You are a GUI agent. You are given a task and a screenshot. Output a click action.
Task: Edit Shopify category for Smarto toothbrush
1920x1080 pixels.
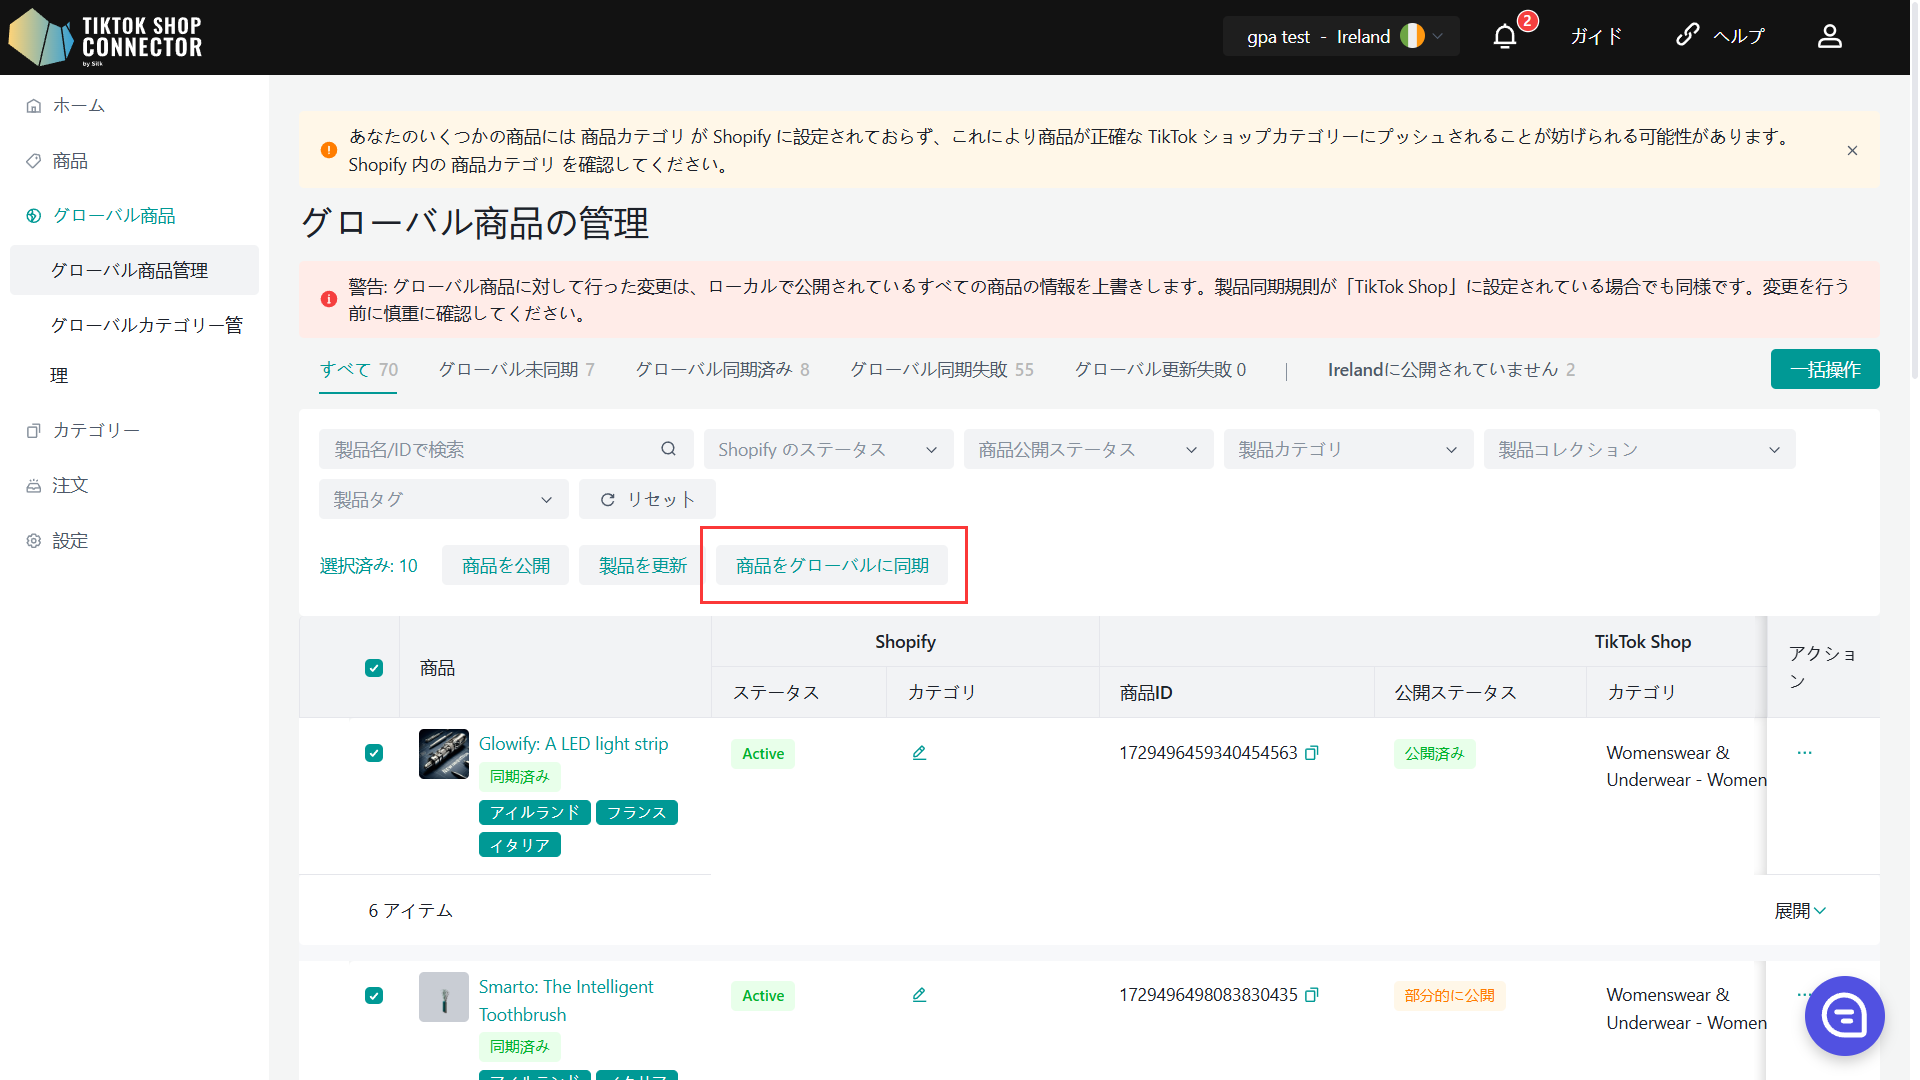coord(919,995)
